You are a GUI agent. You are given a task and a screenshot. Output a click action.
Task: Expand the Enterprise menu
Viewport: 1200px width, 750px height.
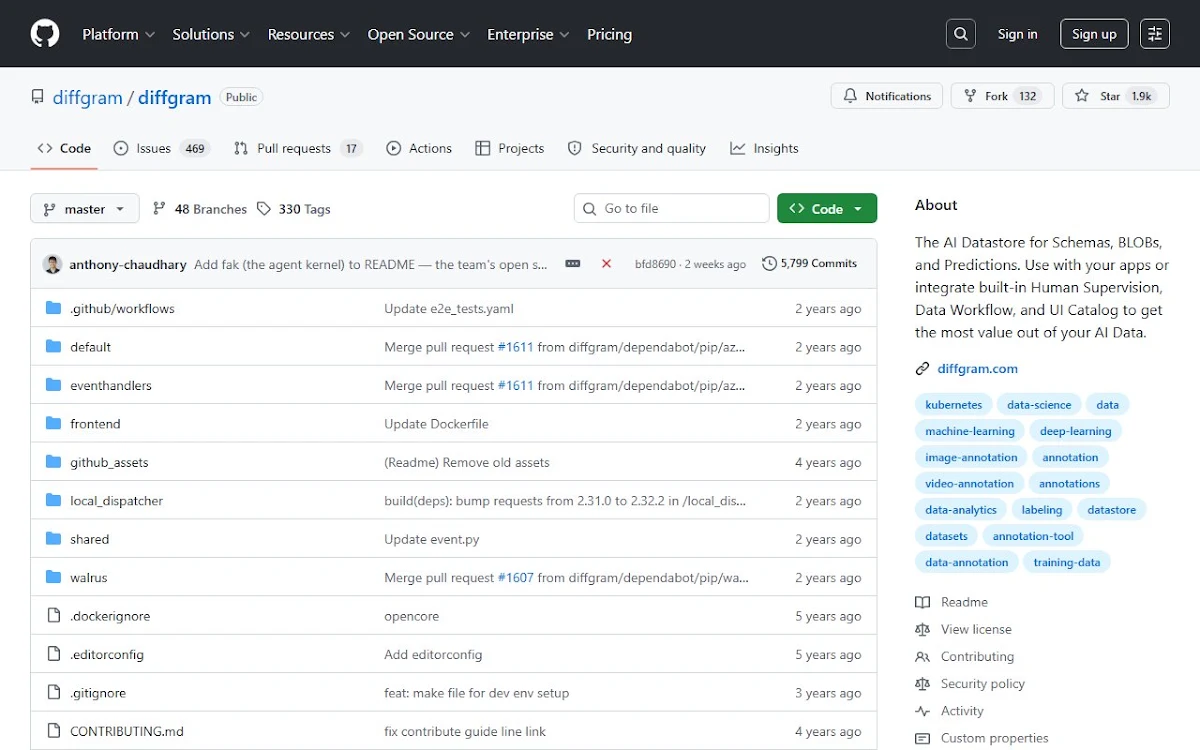click(x=528, y=34)
